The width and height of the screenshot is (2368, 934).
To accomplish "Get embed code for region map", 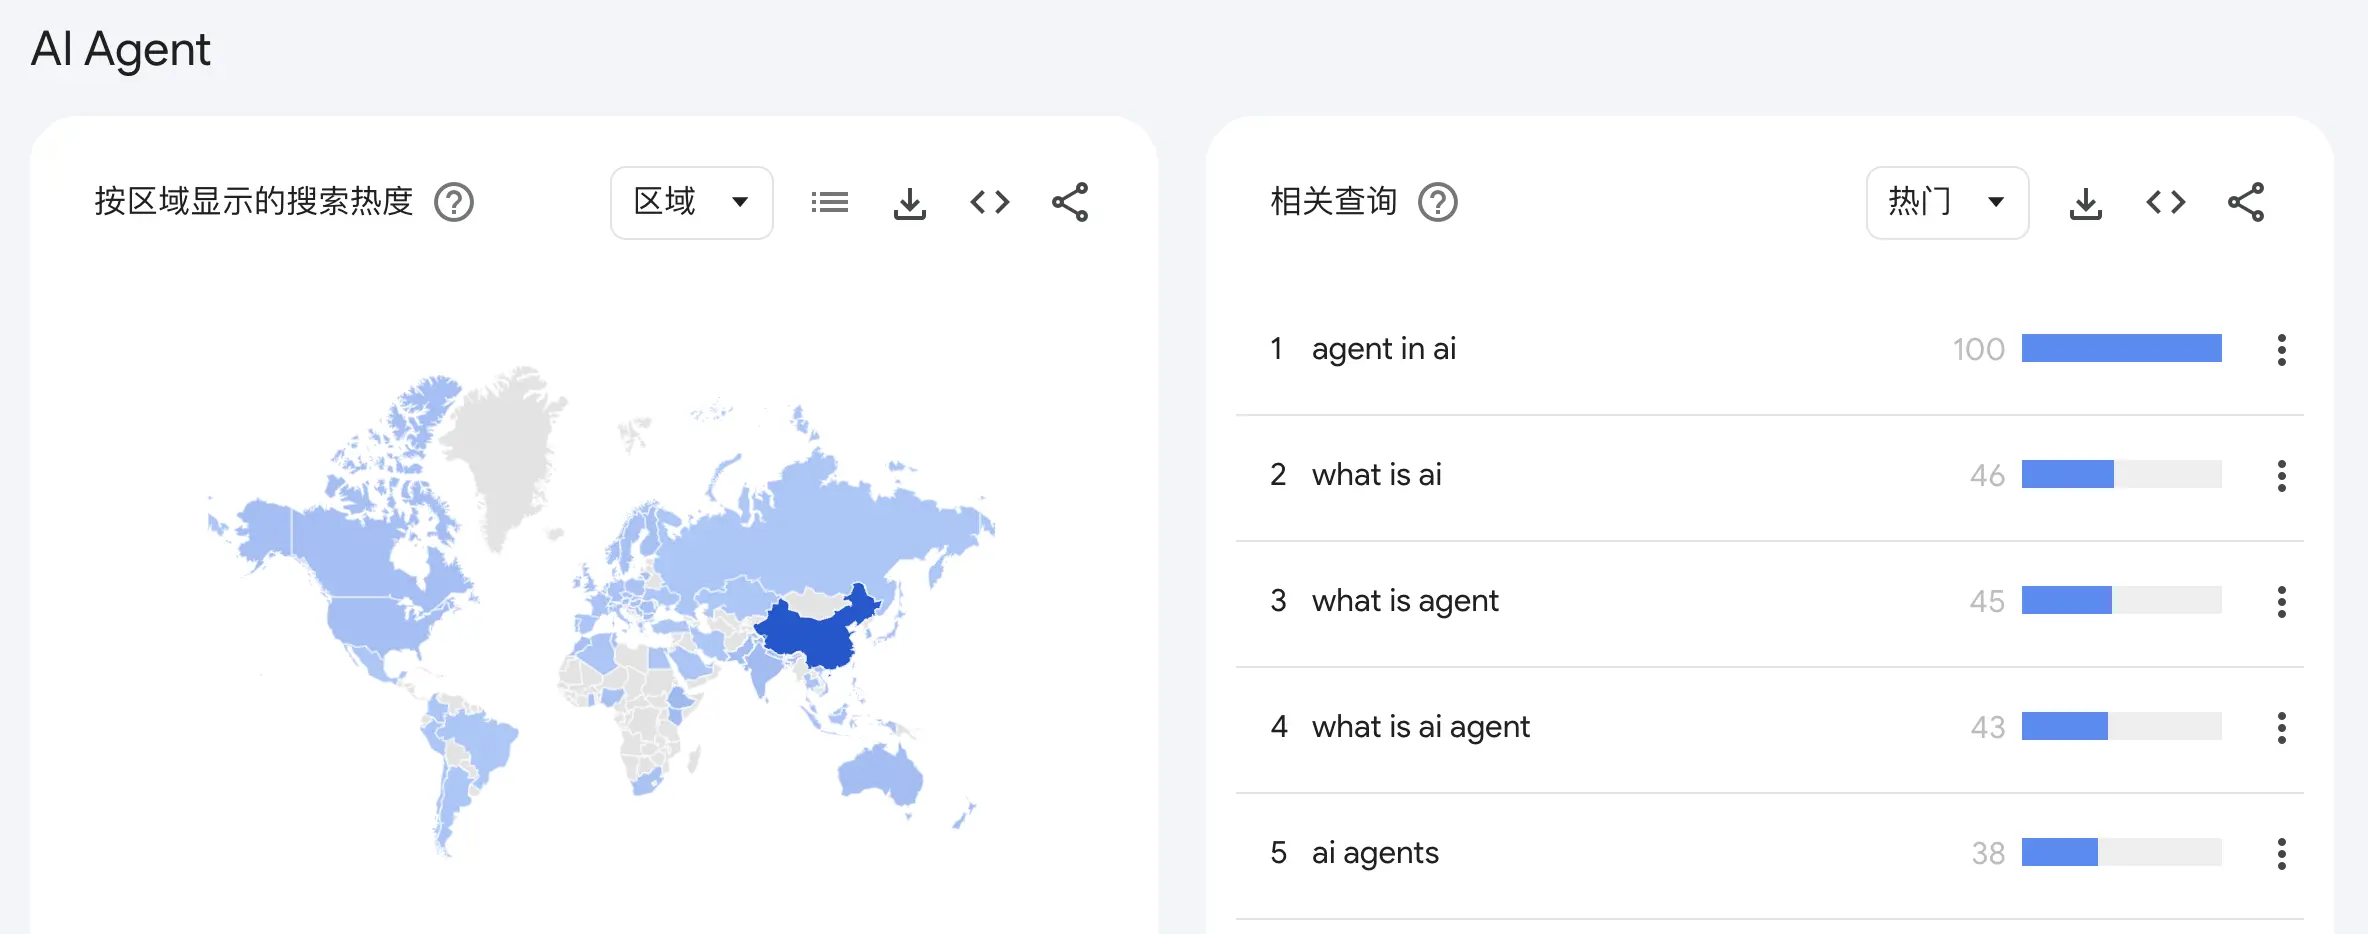I will pos(990,202).
